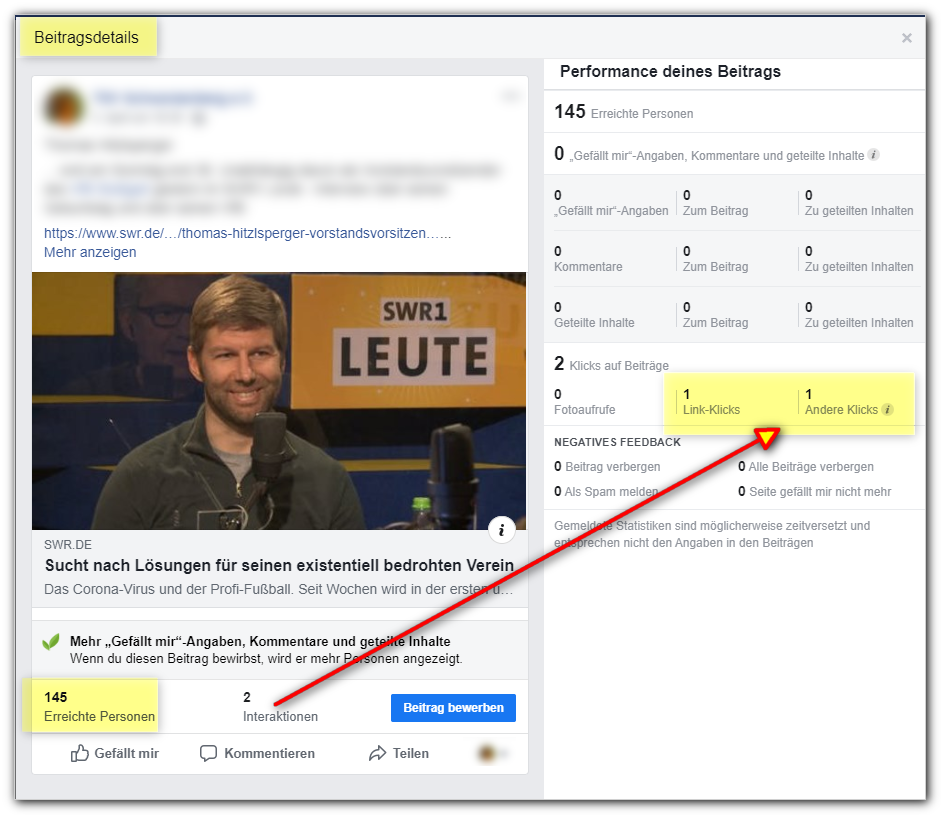Open the post options menu at top right
Viewport: 941px width, 815px height.
pyautogui.click(x=510, y=96)
